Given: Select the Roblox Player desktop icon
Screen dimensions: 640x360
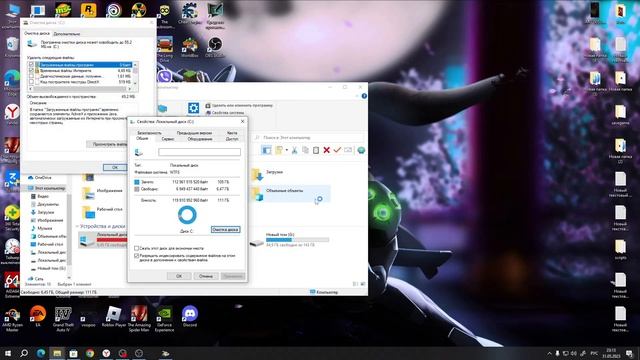Looking at the screenshot, I should 114,317.
